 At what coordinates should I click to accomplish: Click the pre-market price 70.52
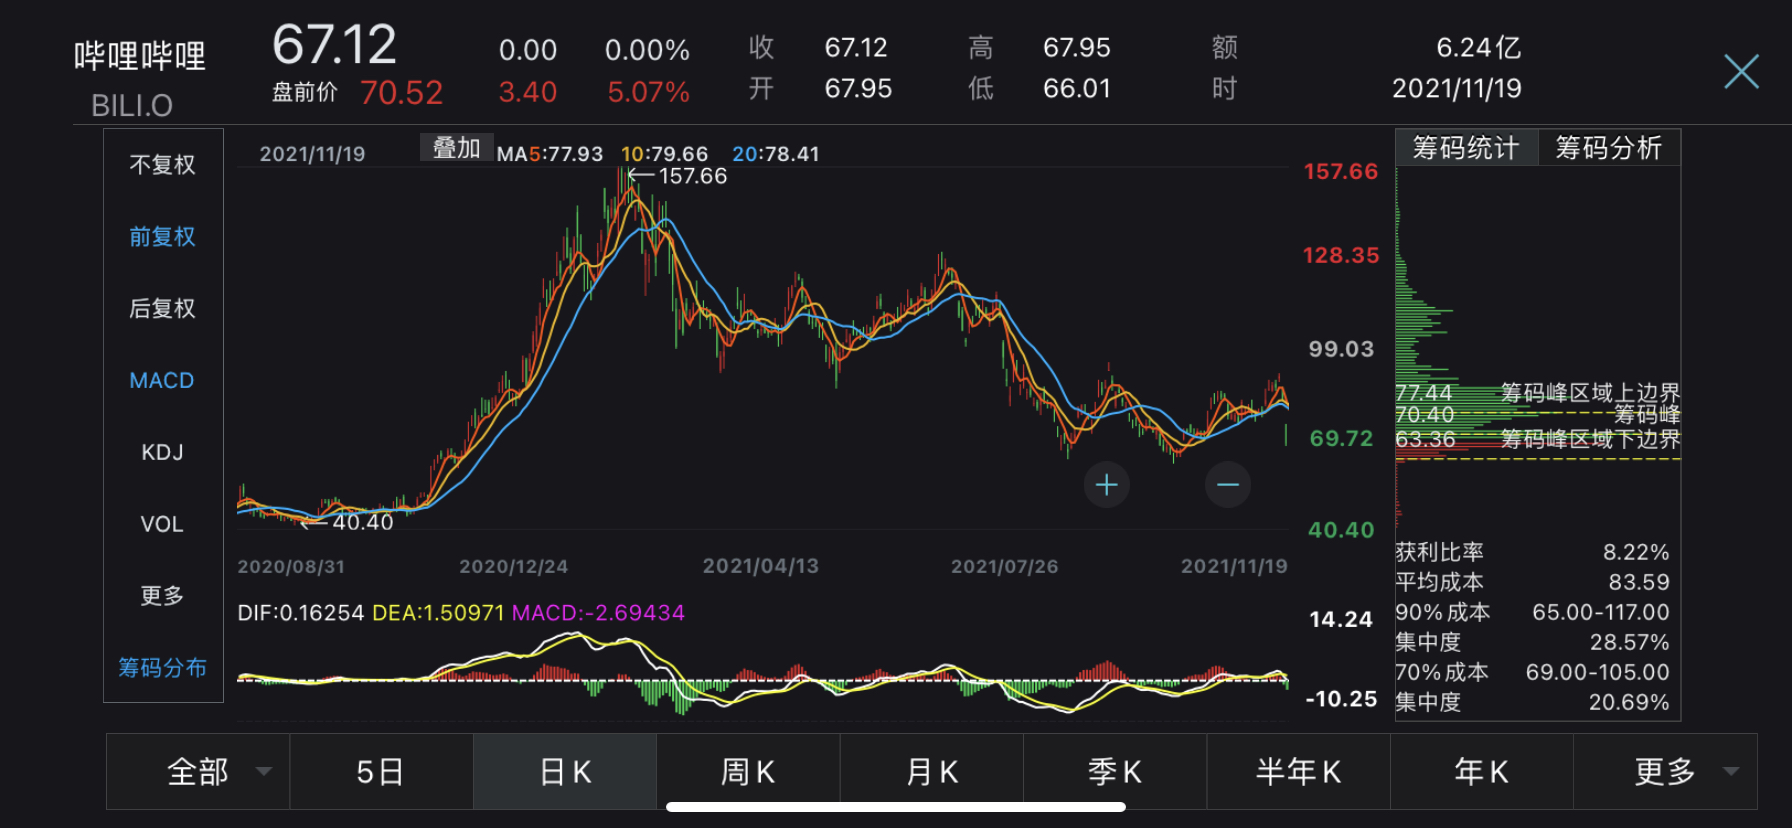pos(401,93)
